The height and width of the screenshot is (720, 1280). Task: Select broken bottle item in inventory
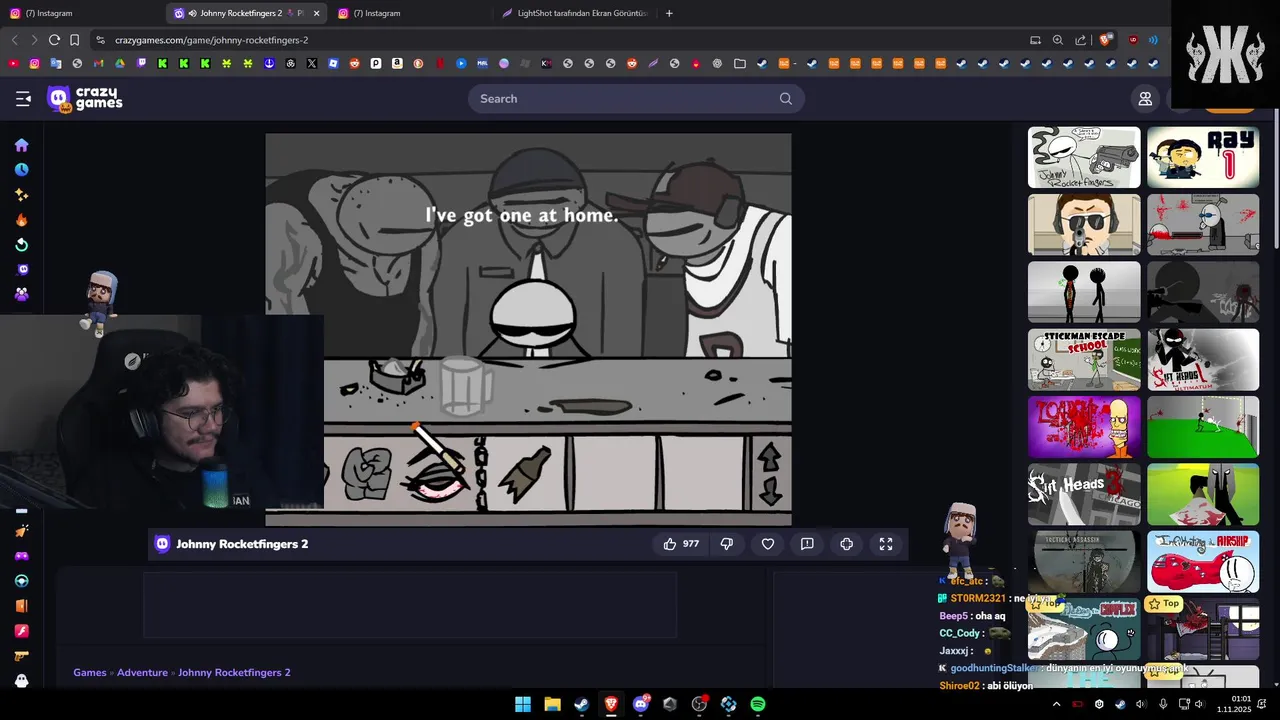click(524, 473)
